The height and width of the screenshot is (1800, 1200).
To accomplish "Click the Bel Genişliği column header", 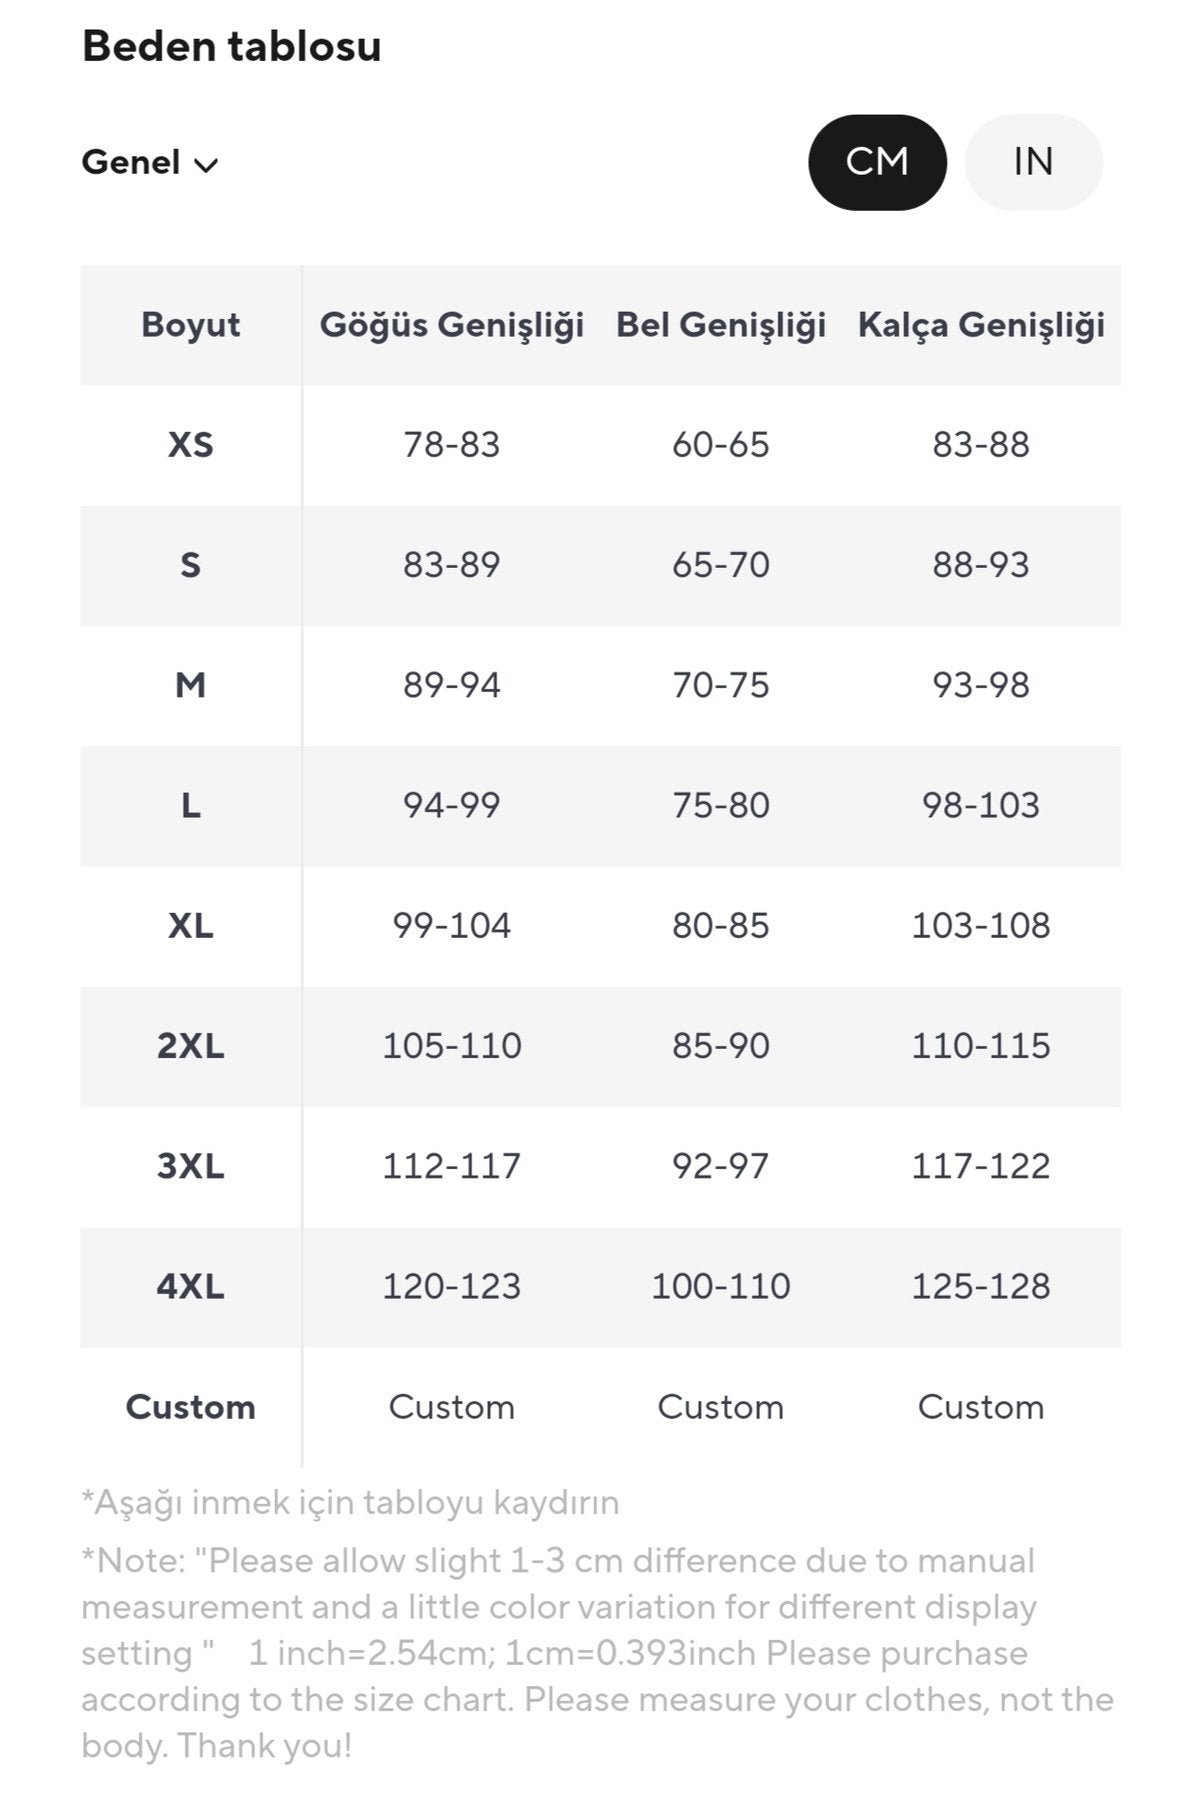I will (720, 325).
